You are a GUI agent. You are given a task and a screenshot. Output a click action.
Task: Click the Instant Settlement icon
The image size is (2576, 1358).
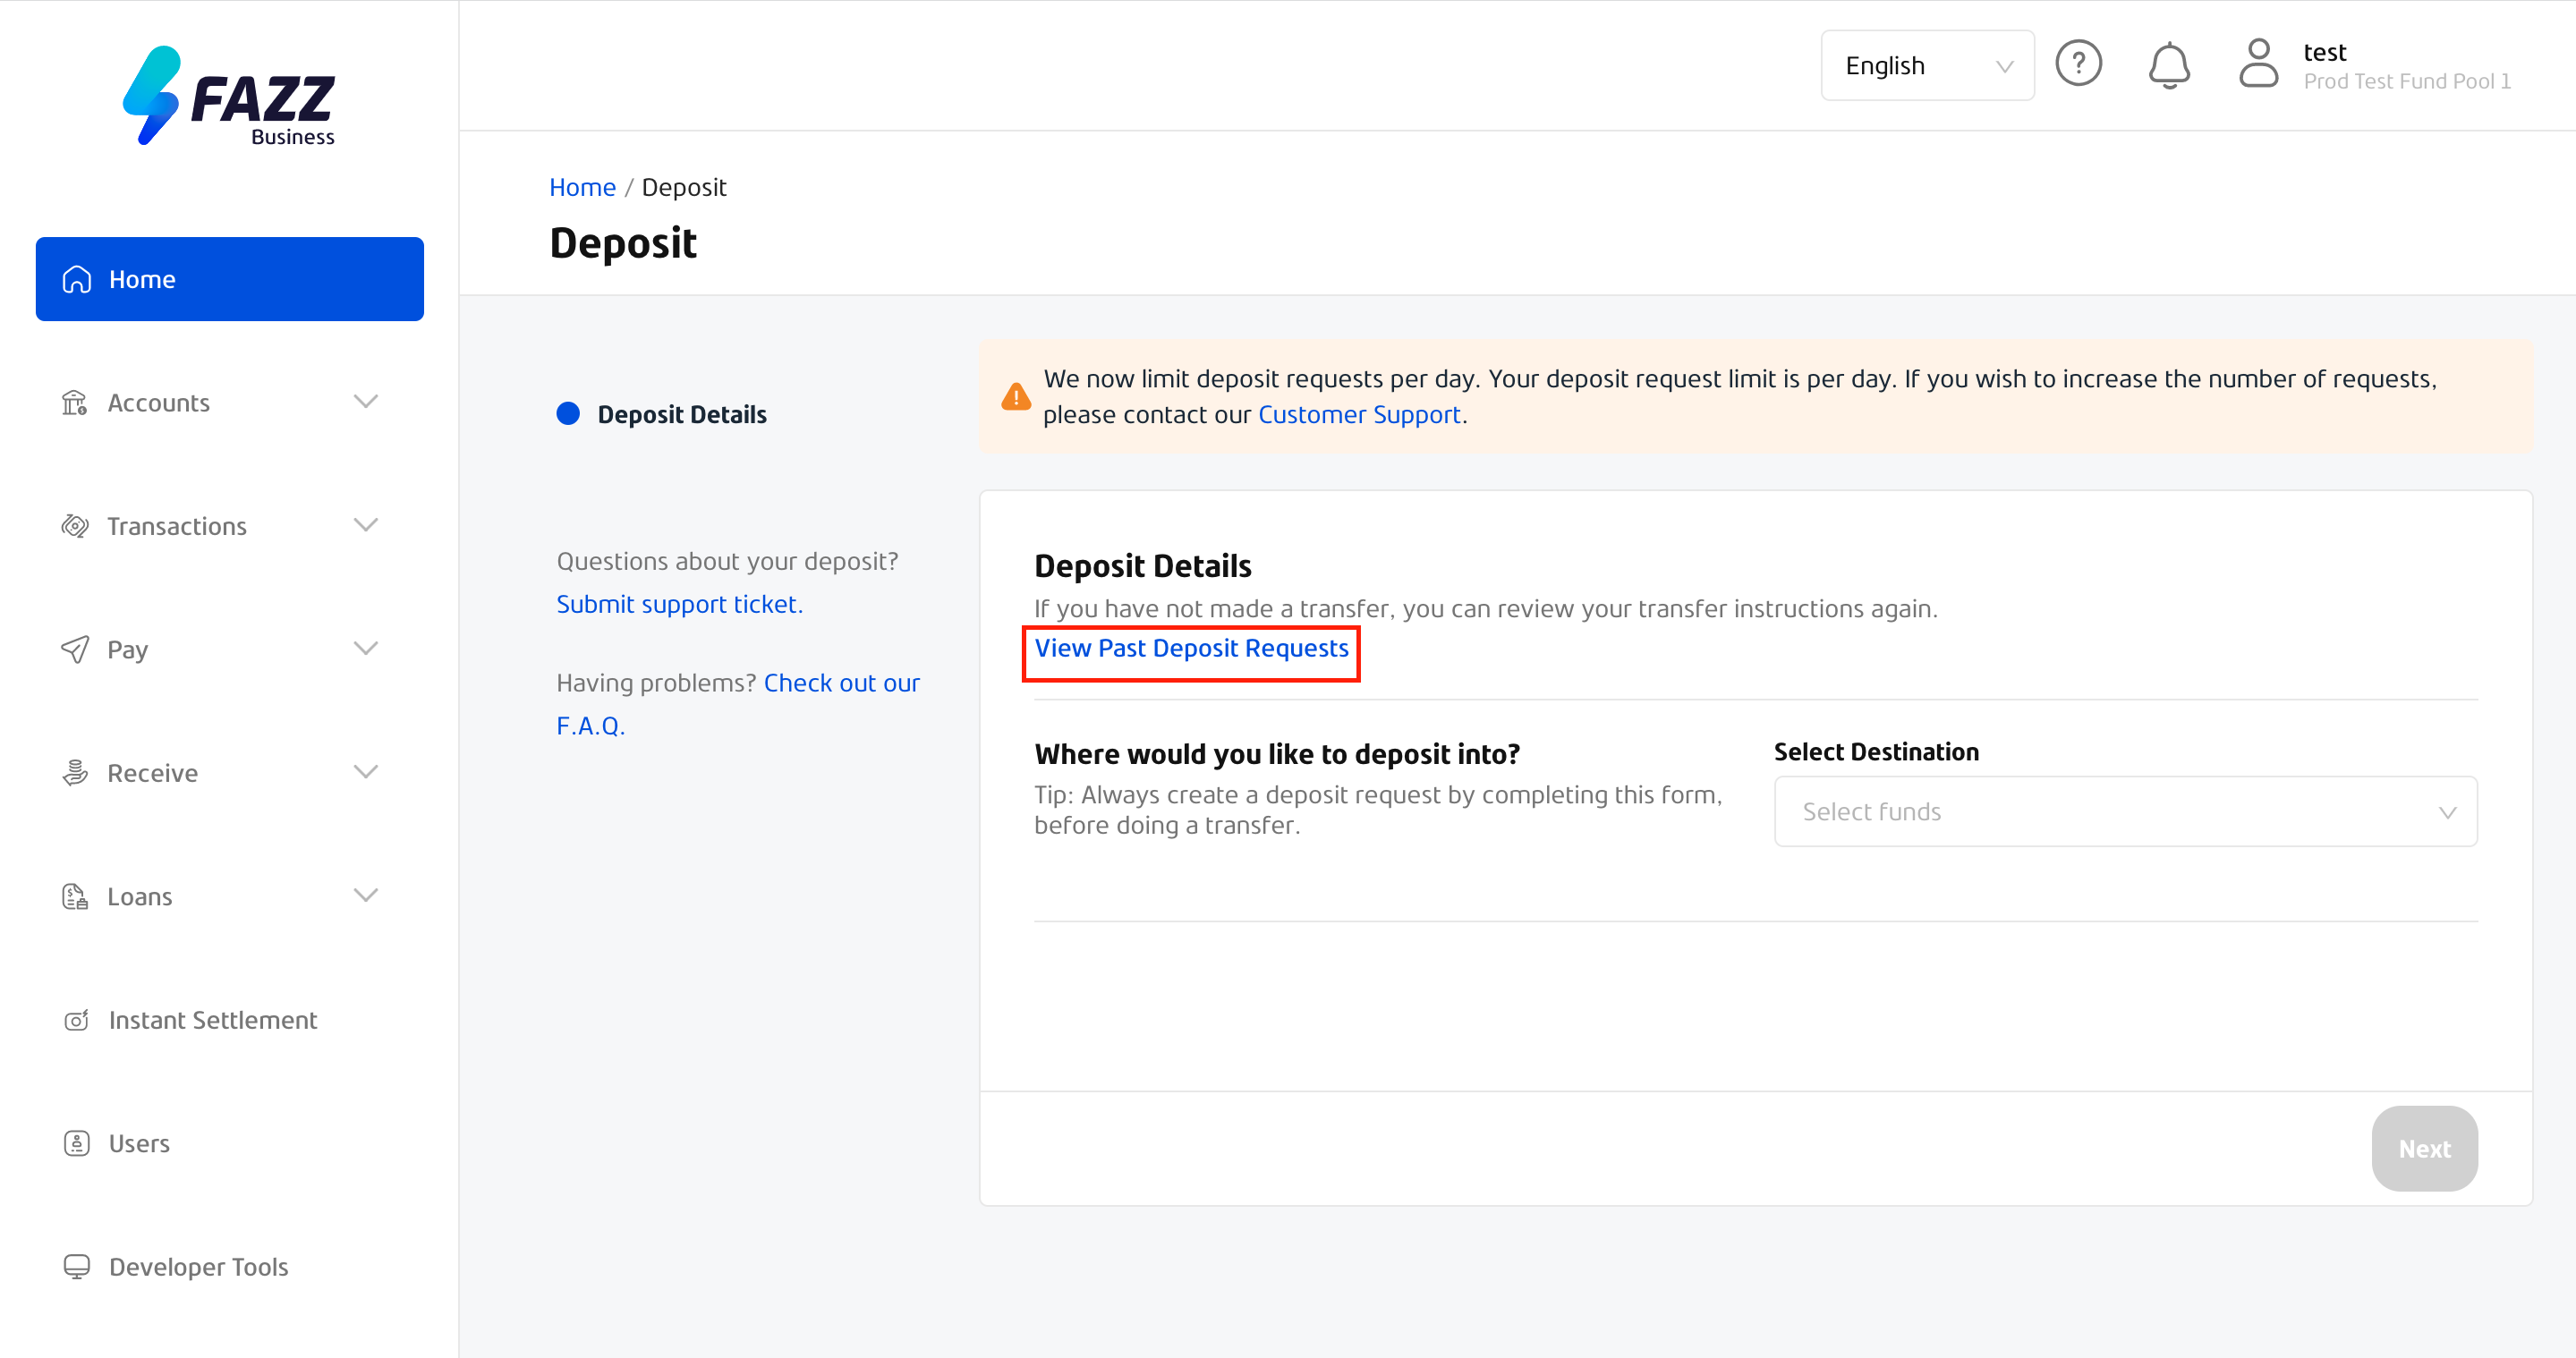point(77,1020)
